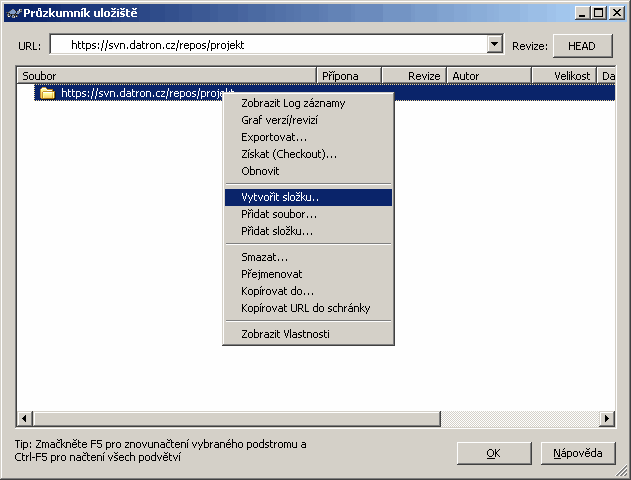
Task: Click 'Obnovit' to refresh the repository
Action: tap(260, 171)
